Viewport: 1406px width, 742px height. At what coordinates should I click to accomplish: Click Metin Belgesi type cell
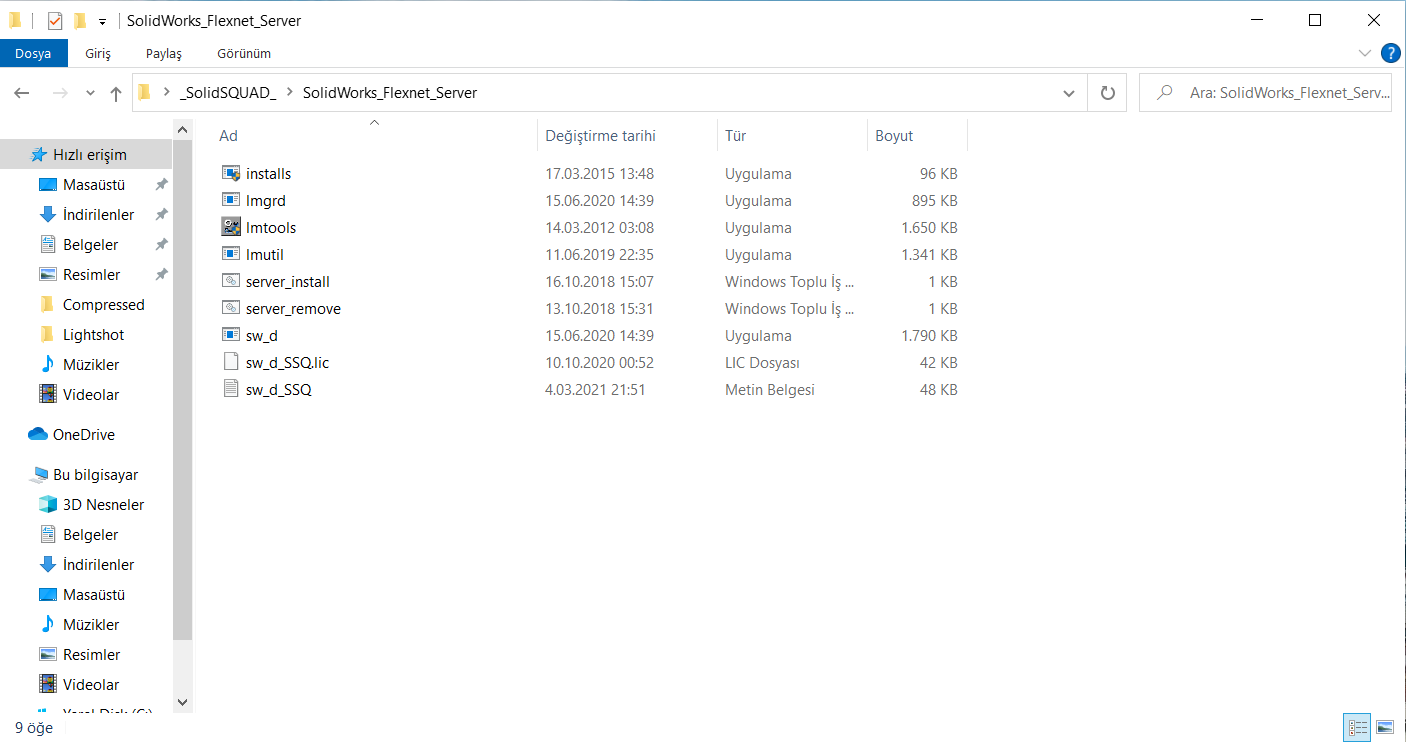pos(770,390)
